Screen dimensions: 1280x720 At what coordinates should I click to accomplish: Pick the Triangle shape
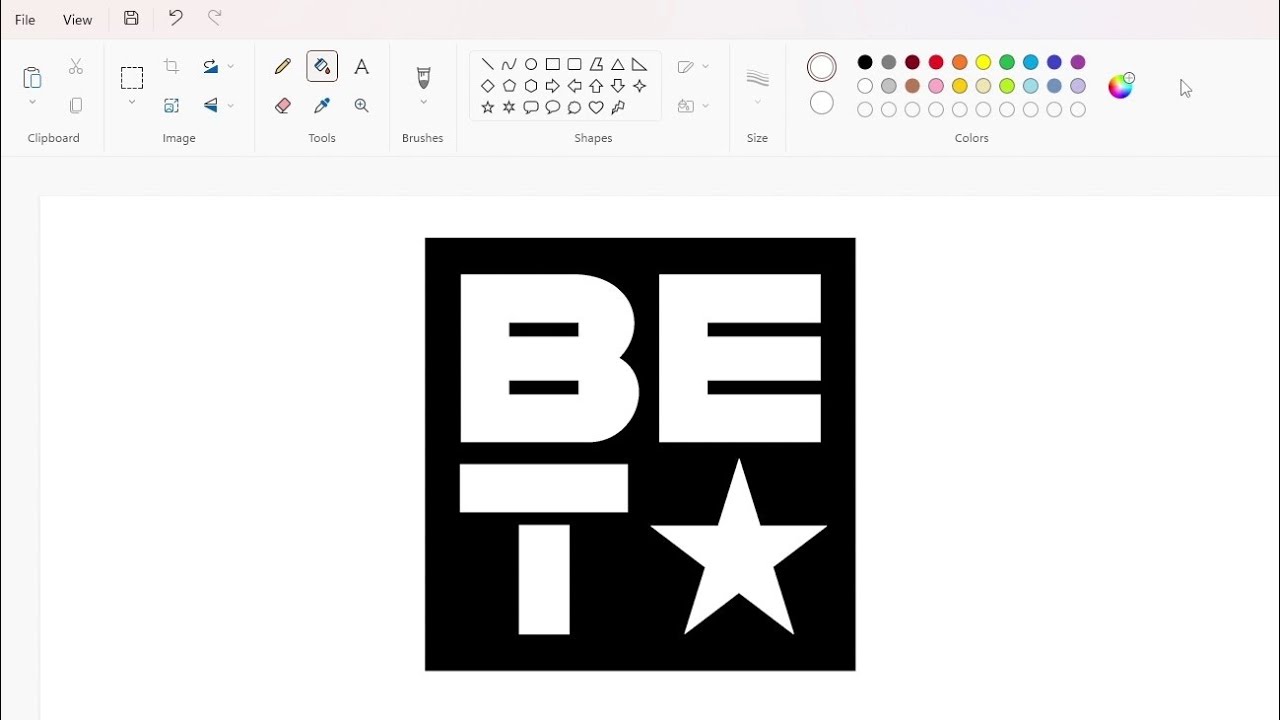point(618,64)
